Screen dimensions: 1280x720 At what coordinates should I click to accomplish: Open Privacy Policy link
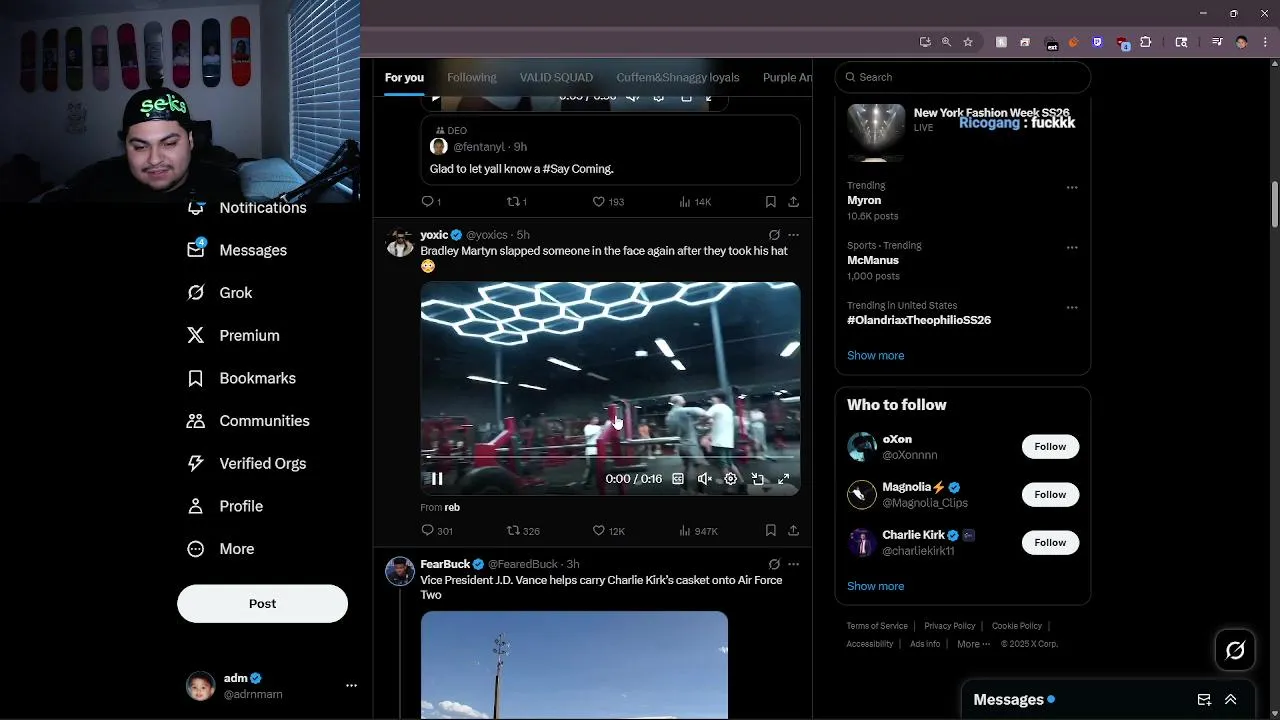pyautogui.click(x=949, y=626)
